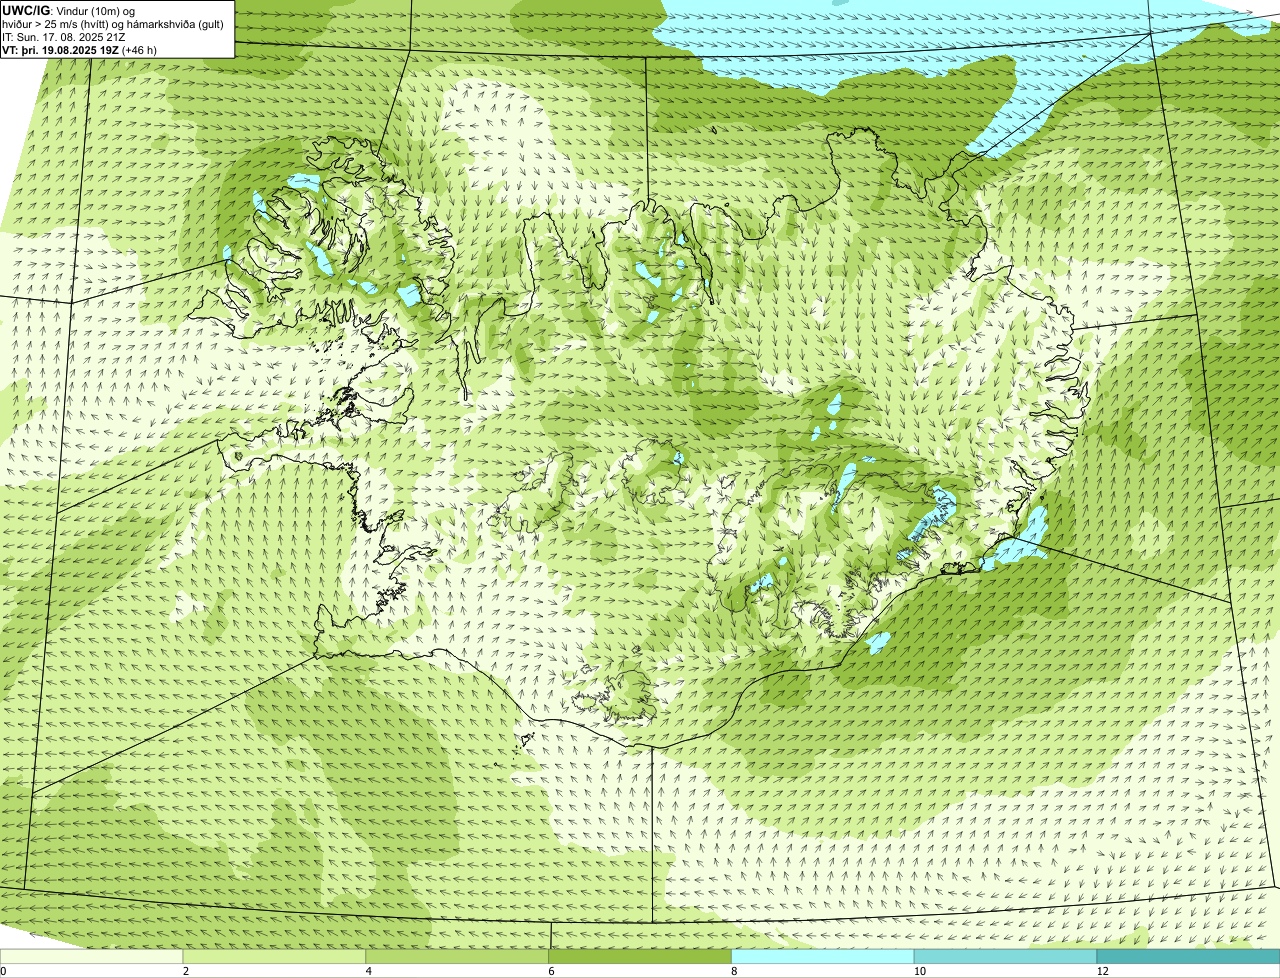
Task: Click the '2' tick label on color scale
Action: (x=186, y=971)
